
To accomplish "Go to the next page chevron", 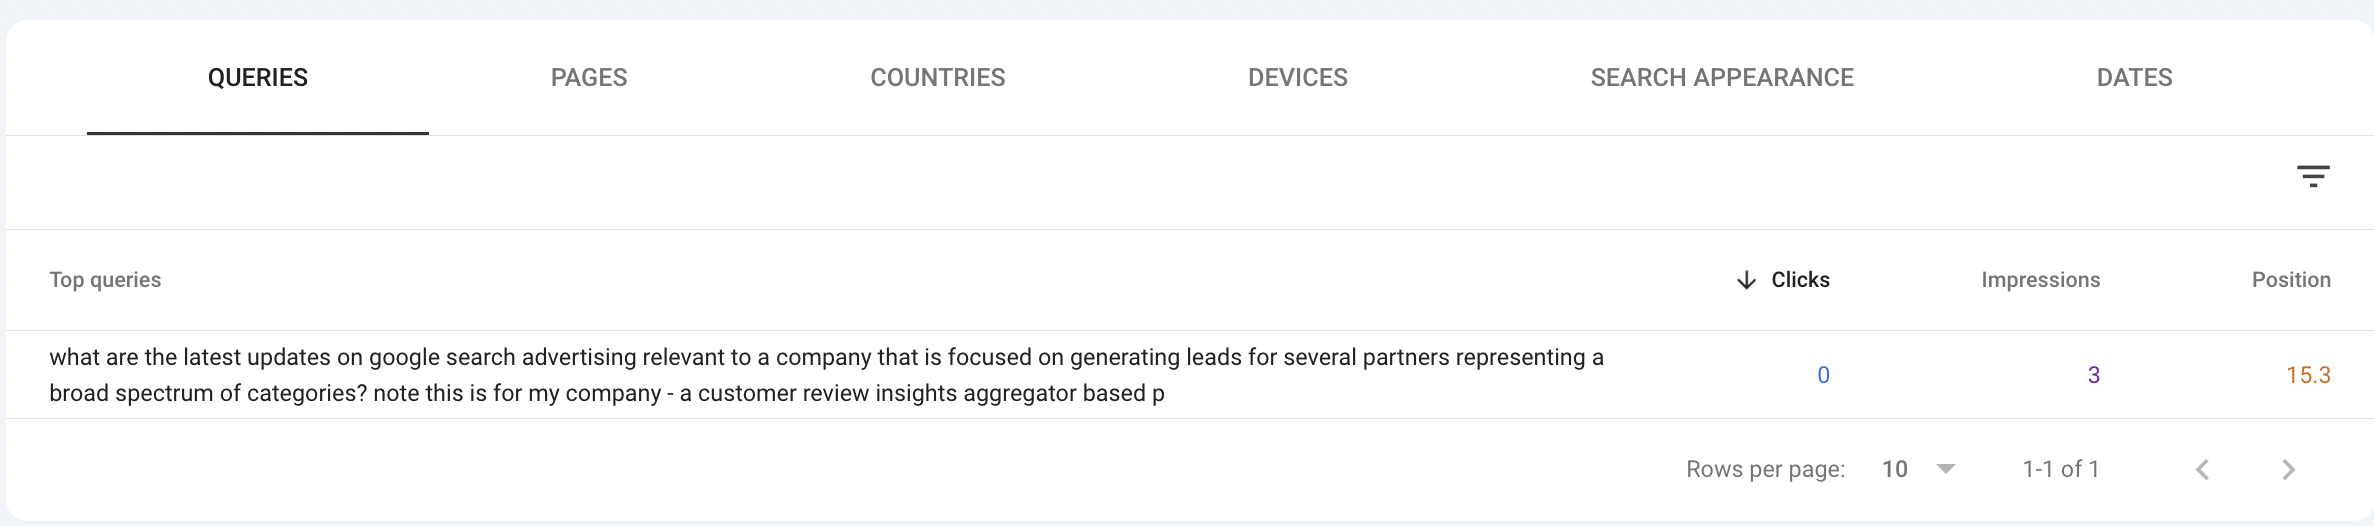I will point(2288,469).
